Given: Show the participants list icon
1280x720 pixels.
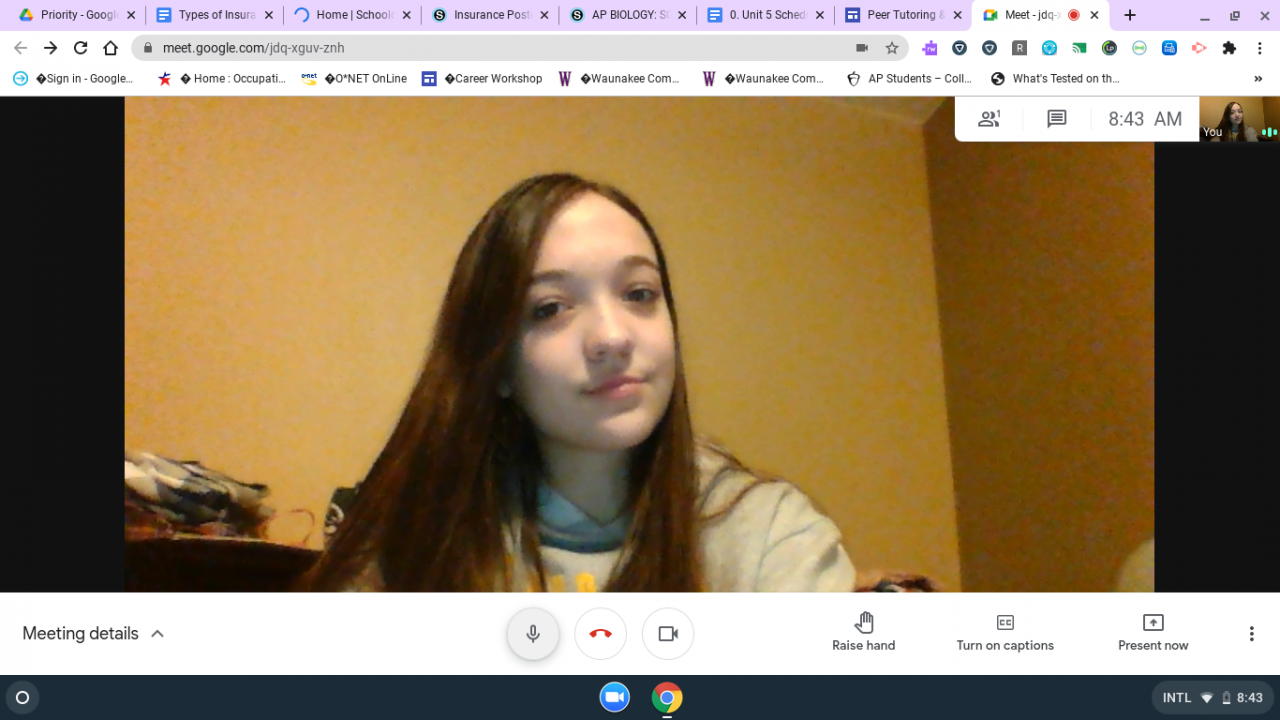Looking at the screenshot, I should click(x=989, y=119).
